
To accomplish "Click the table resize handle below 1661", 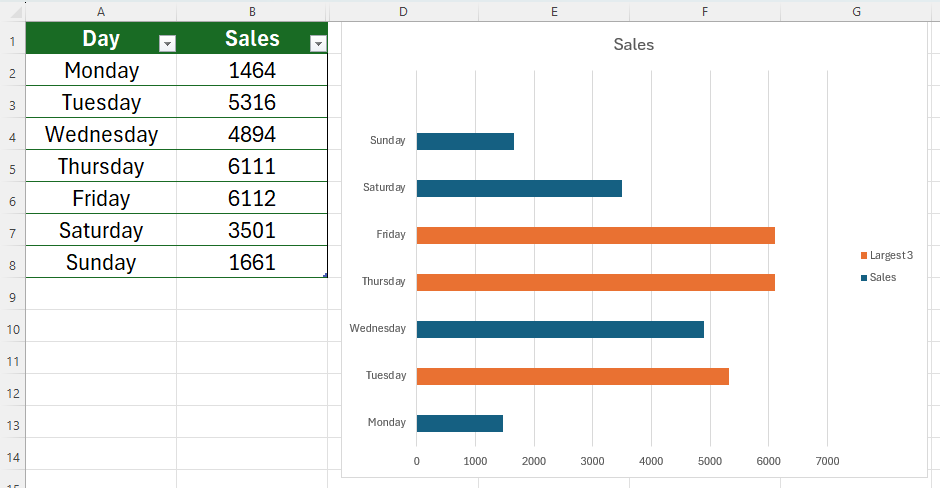I will 326,276.
